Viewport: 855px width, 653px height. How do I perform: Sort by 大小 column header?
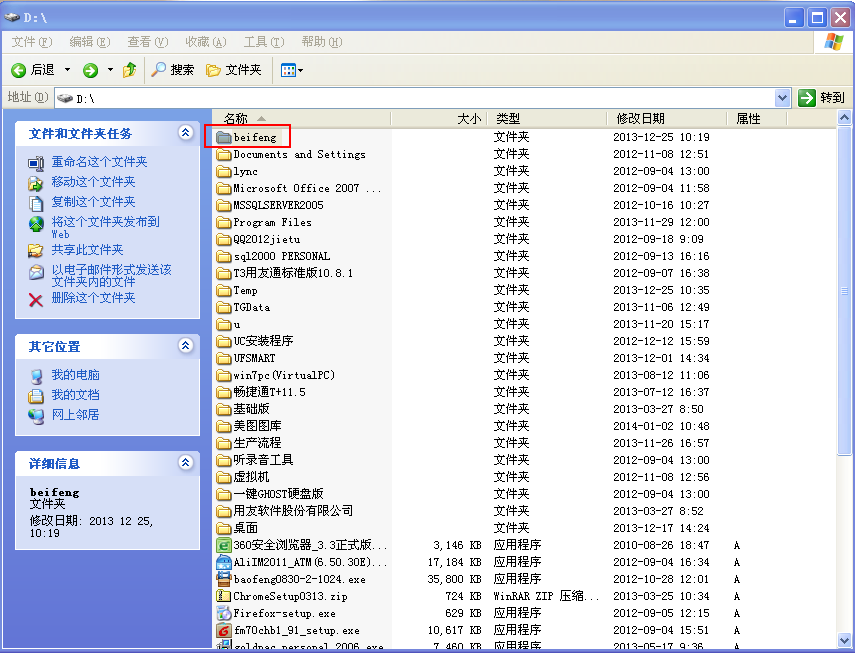pyautogui.click(x=439, y=118)
